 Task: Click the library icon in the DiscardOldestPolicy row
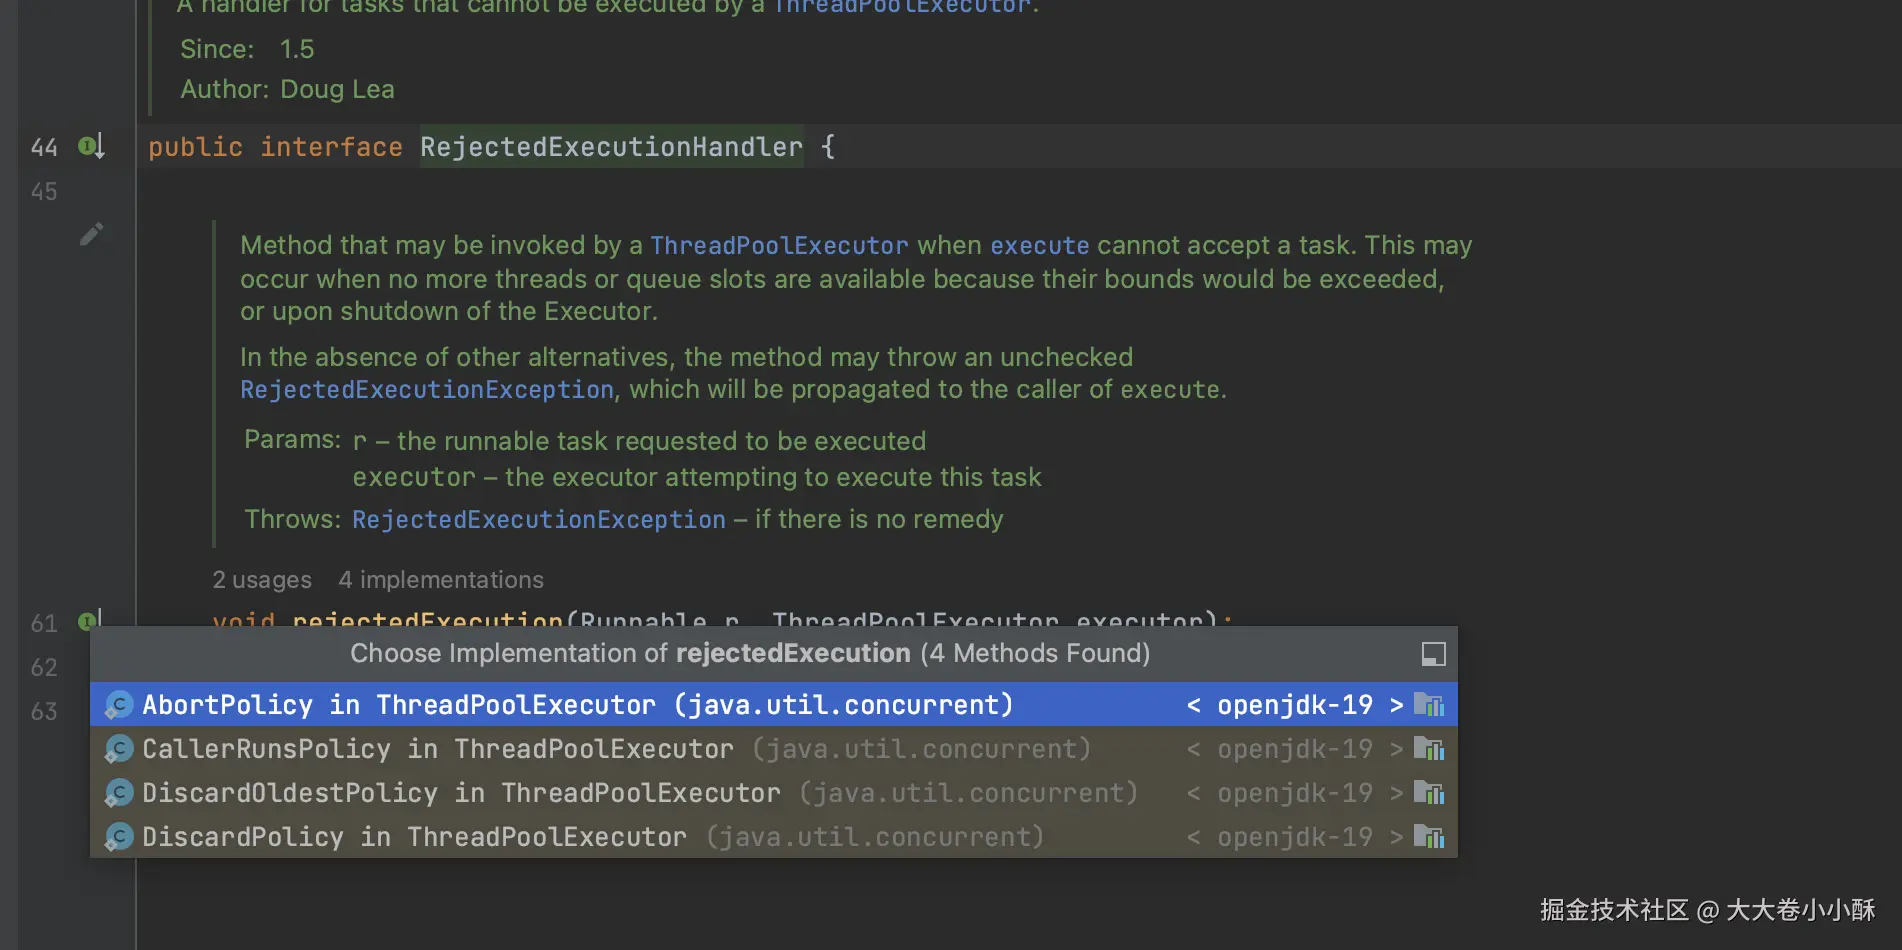1429,793
